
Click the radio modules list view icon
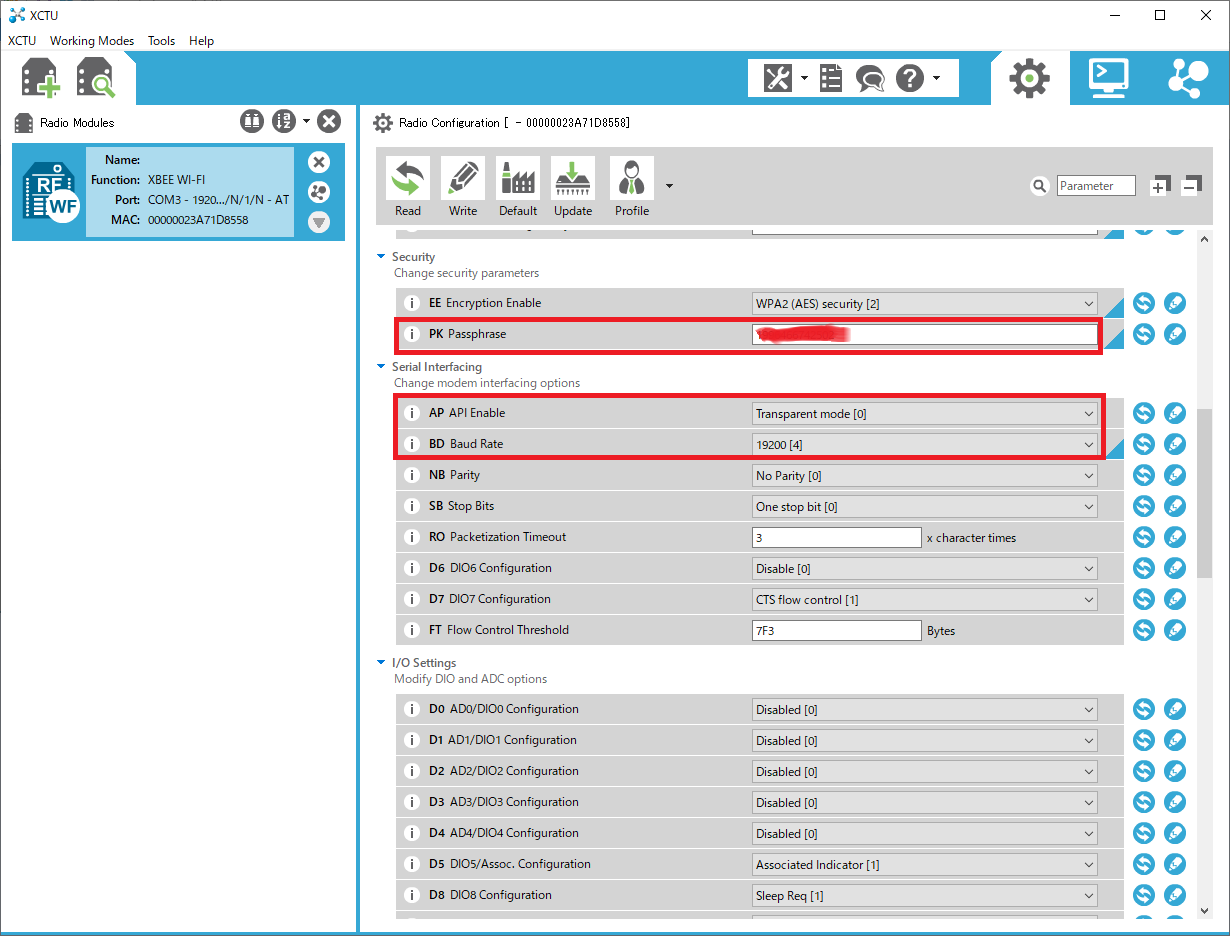[x=252, y=122]
